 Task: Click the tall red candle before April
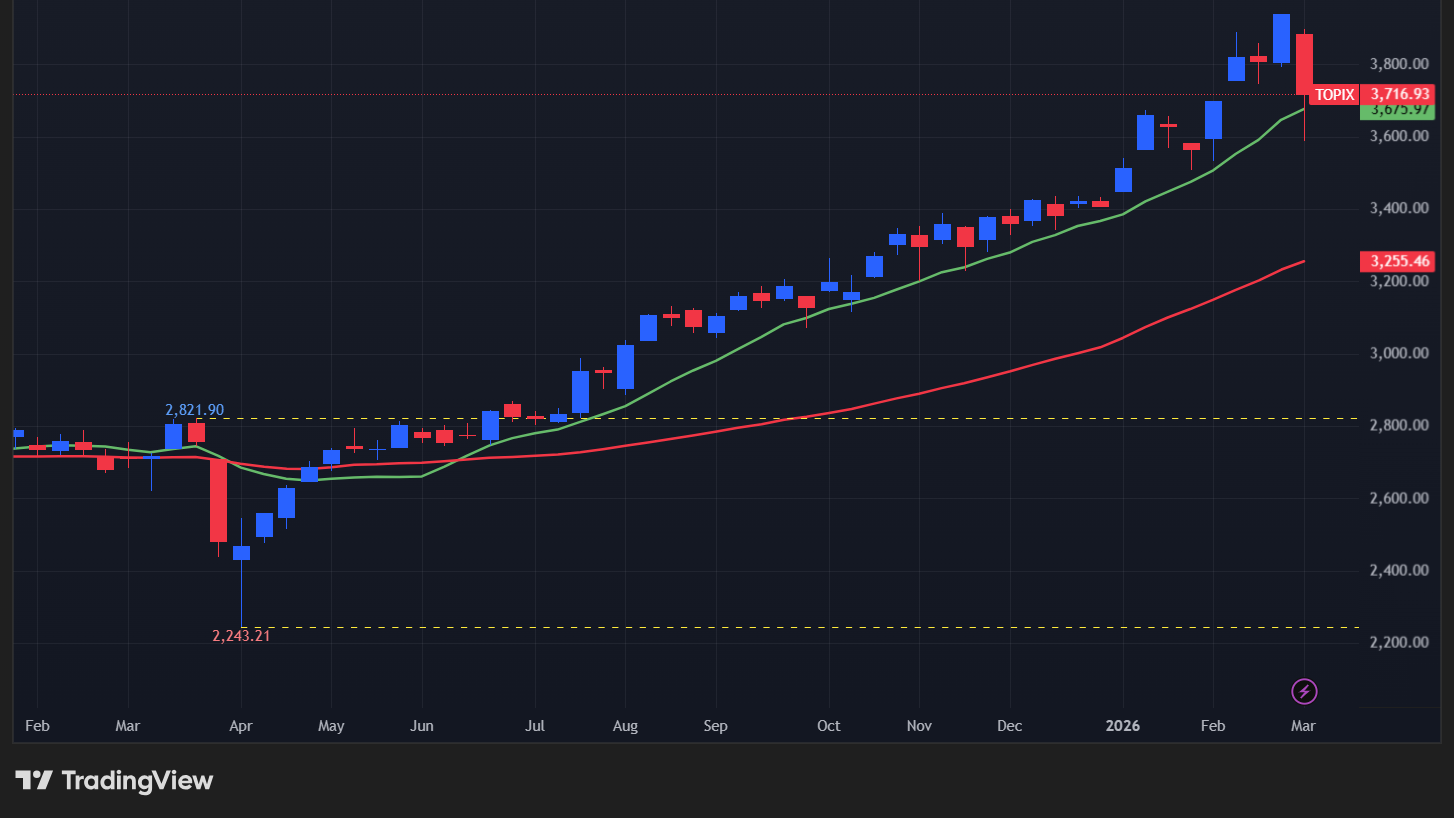[x=218, y=500]
